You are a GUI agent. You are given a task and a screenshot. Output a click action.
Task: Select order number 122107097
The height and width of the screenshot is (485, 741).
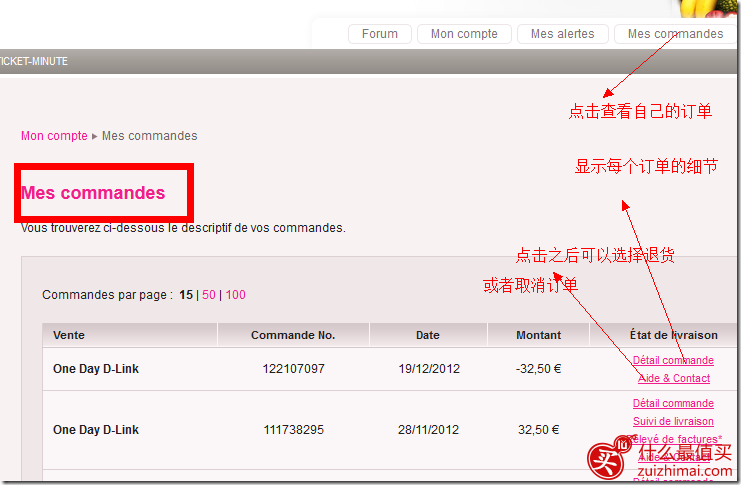pos(293,369)
